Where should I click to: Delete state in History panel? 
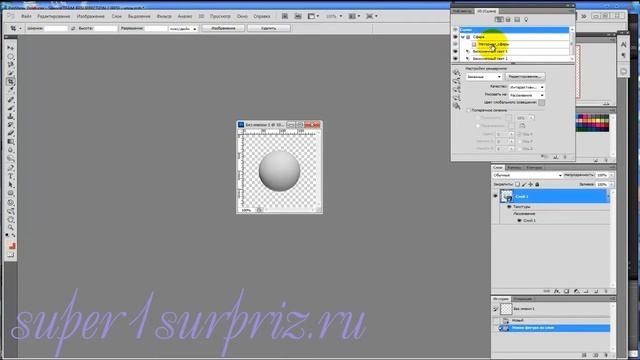(606, 355)
